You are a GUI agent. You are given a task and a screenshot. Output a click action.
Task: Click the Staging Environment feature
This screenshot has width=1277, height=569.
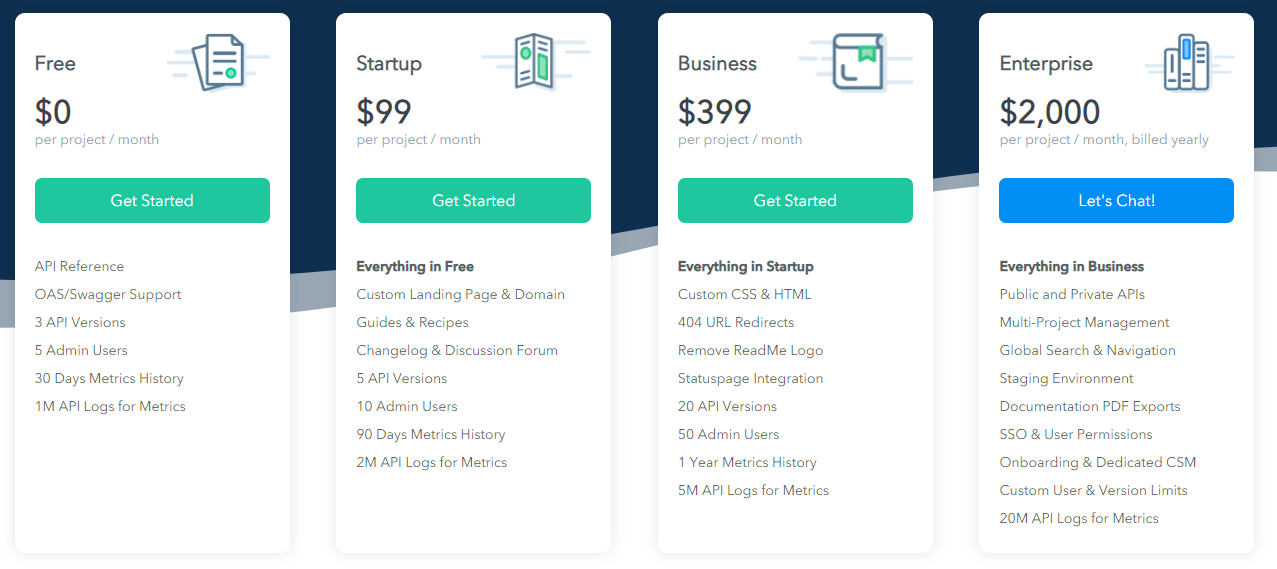click(1067, 378)
